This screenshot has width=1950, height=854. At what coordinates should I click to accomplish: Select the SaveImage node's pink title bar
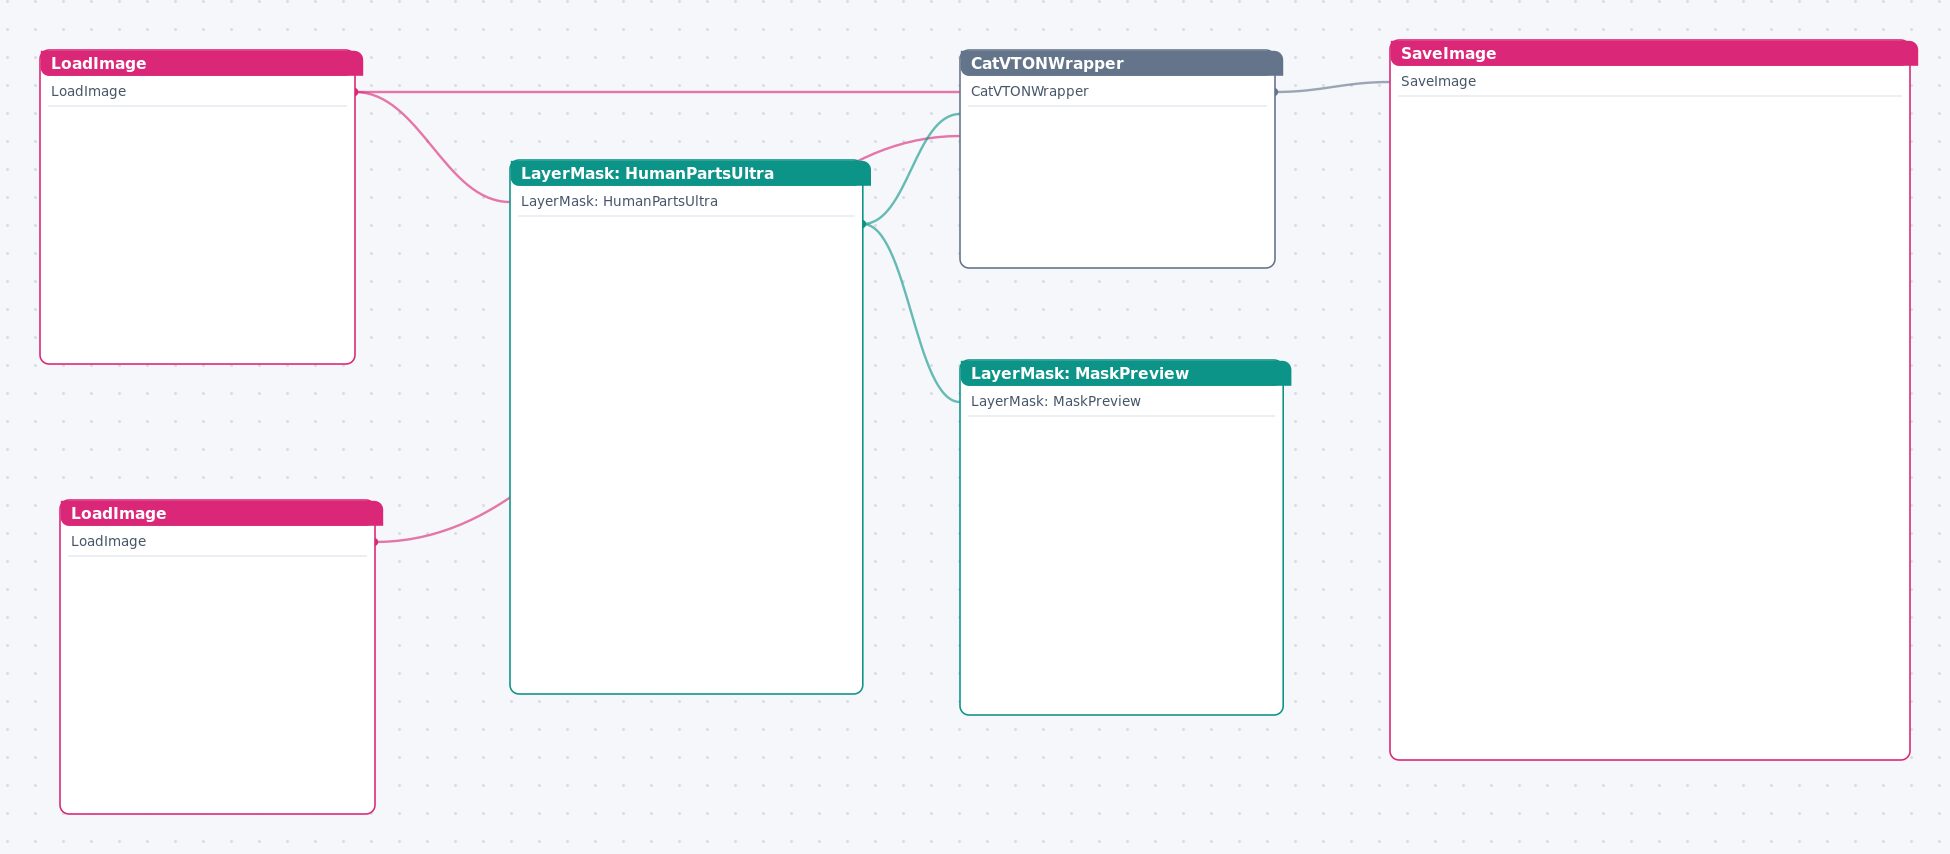1653,53
